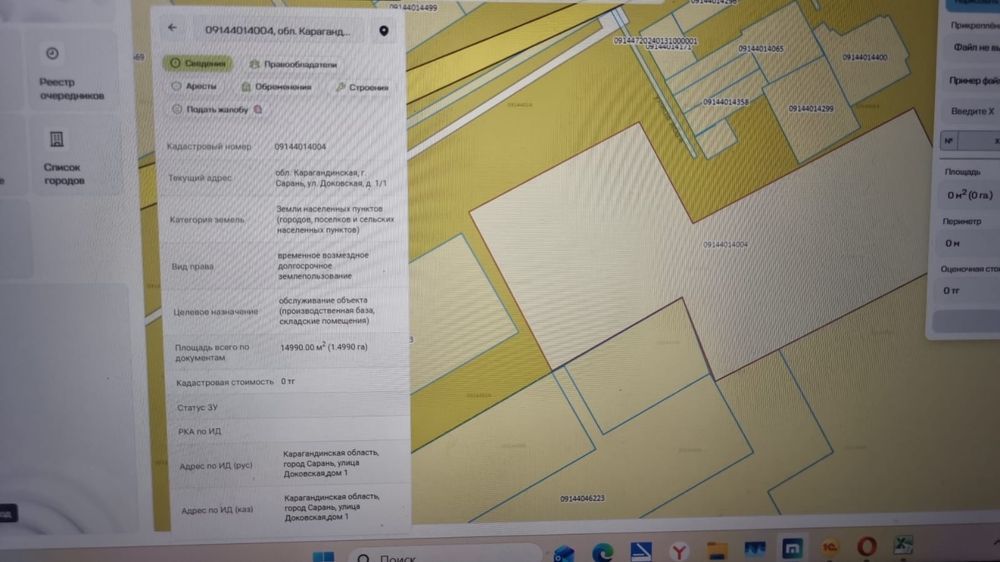
Task: Open Opera browser from the taskbar
Action: 866,546
